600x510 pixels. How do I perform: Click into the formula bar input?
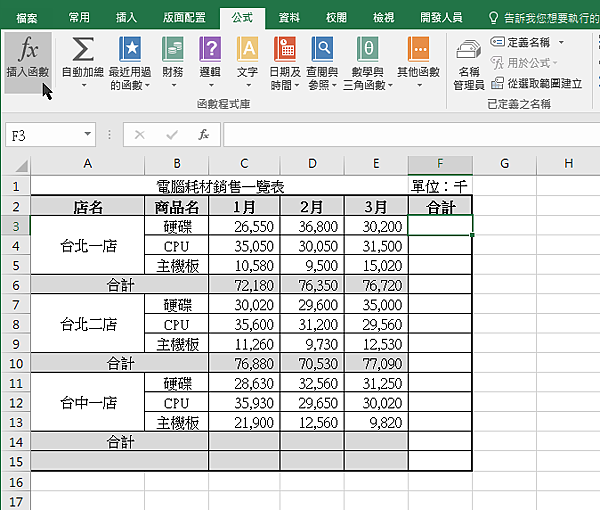411,135
